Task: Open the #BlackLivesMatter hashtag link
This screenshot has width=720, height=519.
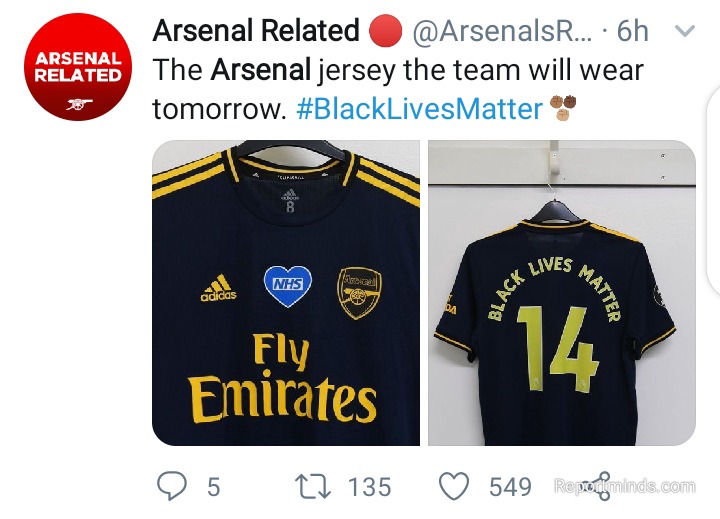Action: pyautogui.click(x=419, y=108)
